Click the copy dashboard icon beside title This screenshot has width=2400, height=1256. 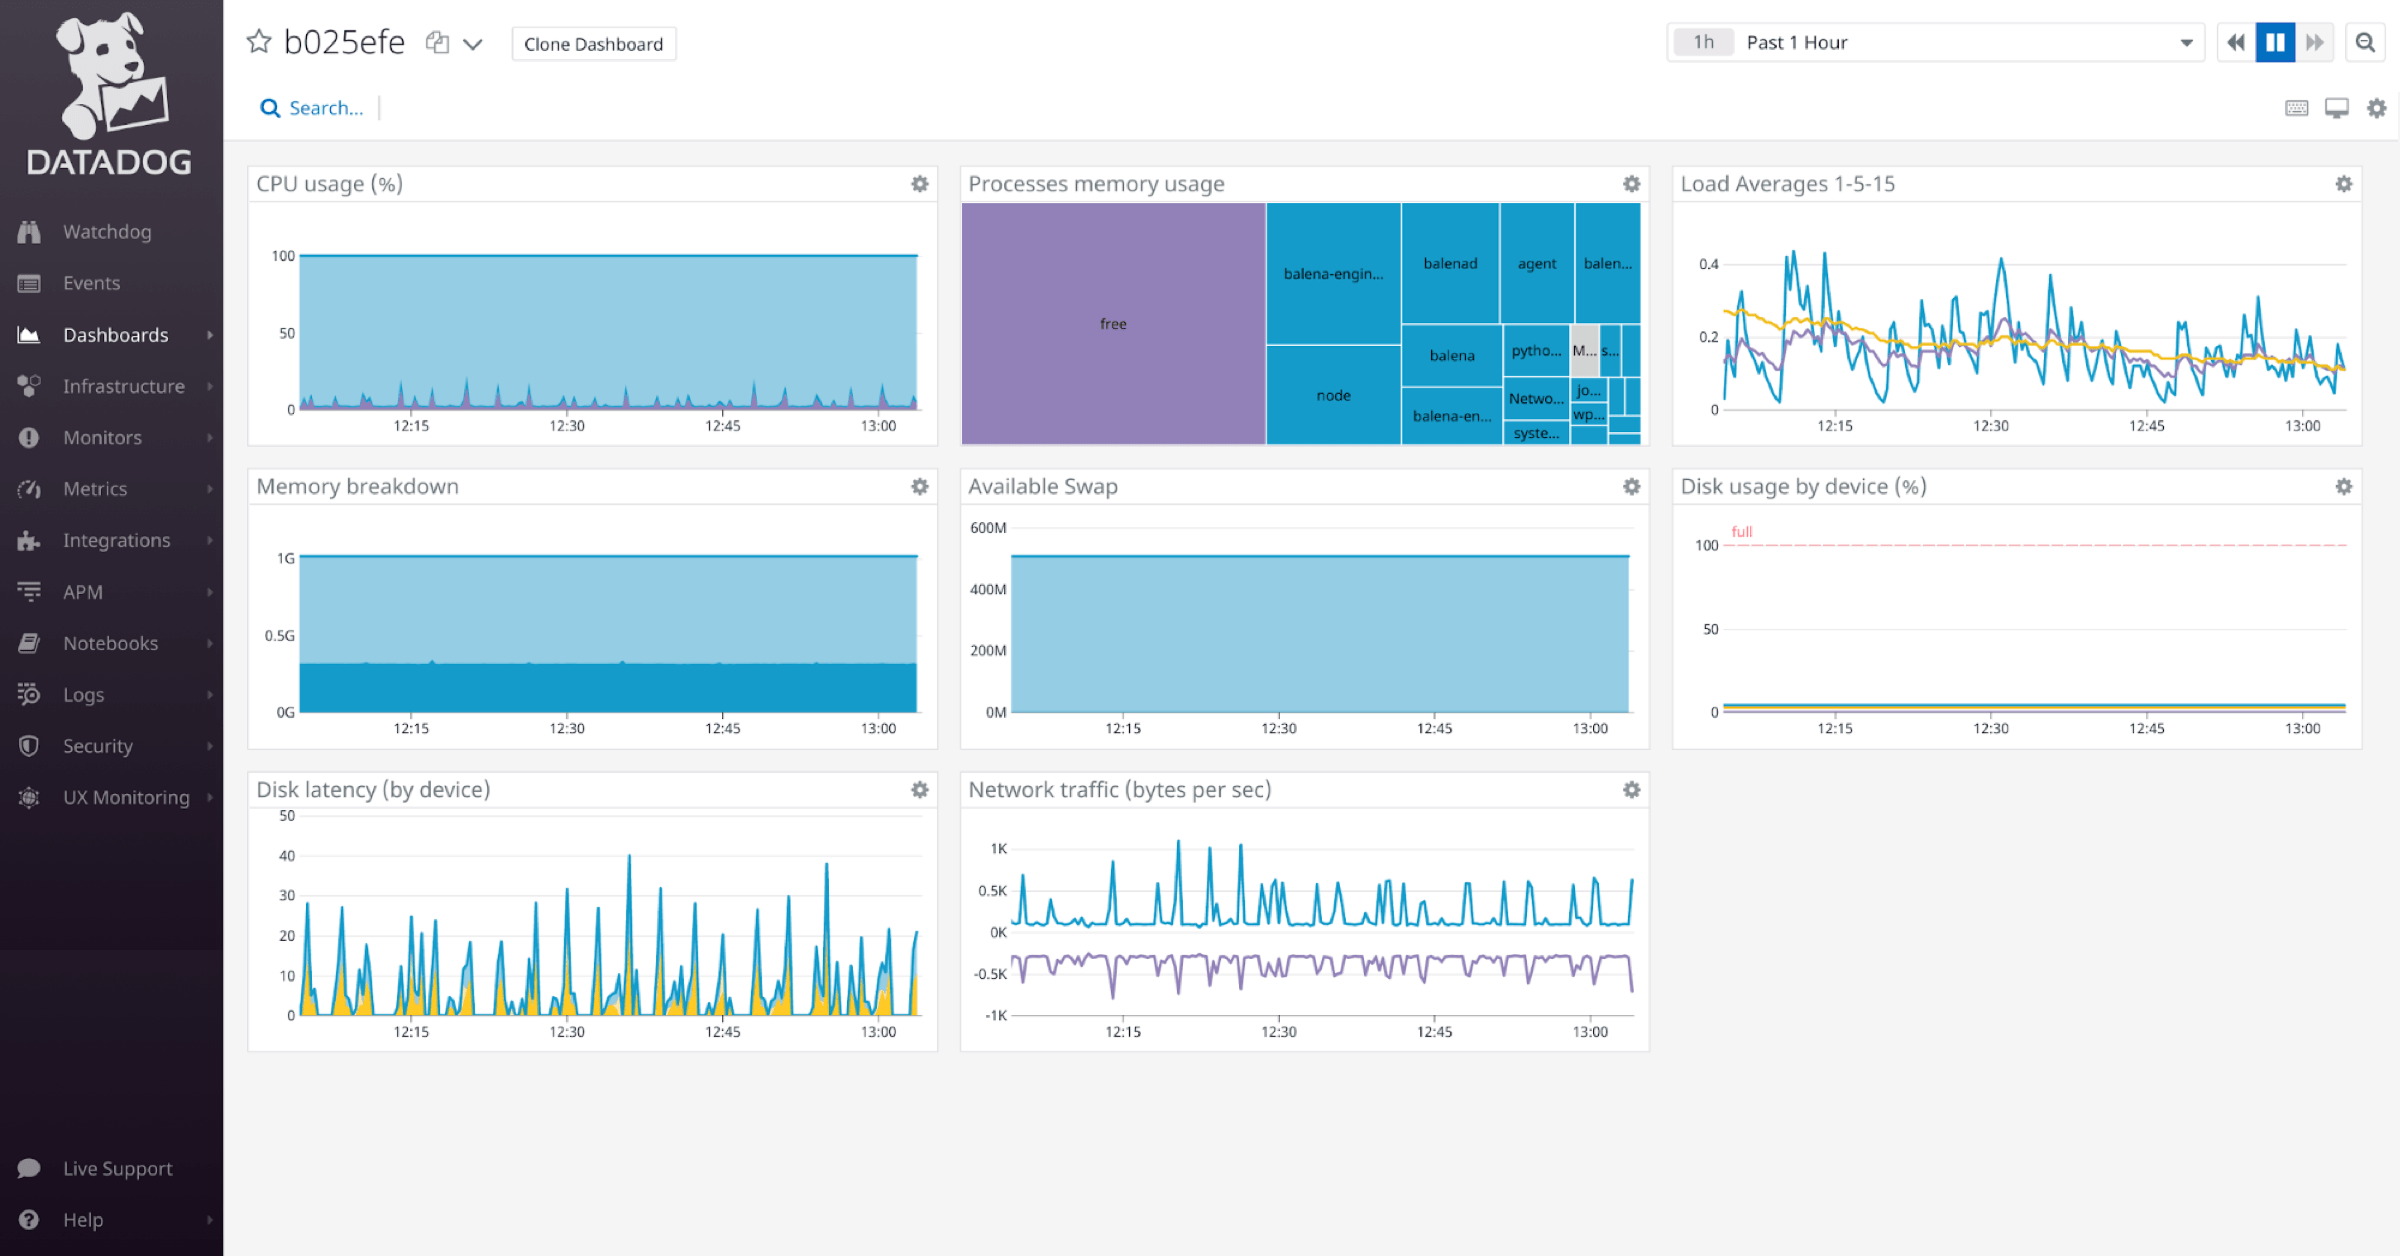(437, 42)
